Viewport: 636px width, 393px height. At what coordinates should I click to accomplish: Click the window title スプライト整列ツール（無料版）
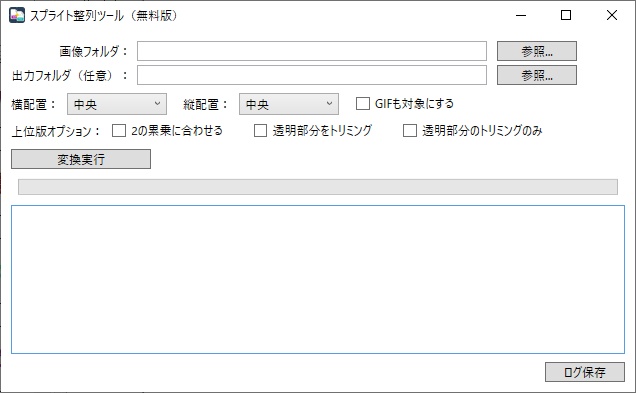point(103,16)
